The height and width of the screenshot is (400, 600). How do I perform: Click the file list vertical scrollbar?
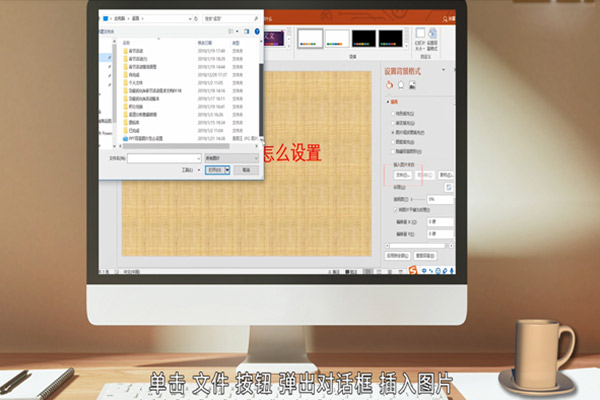[x=261, y=99]
